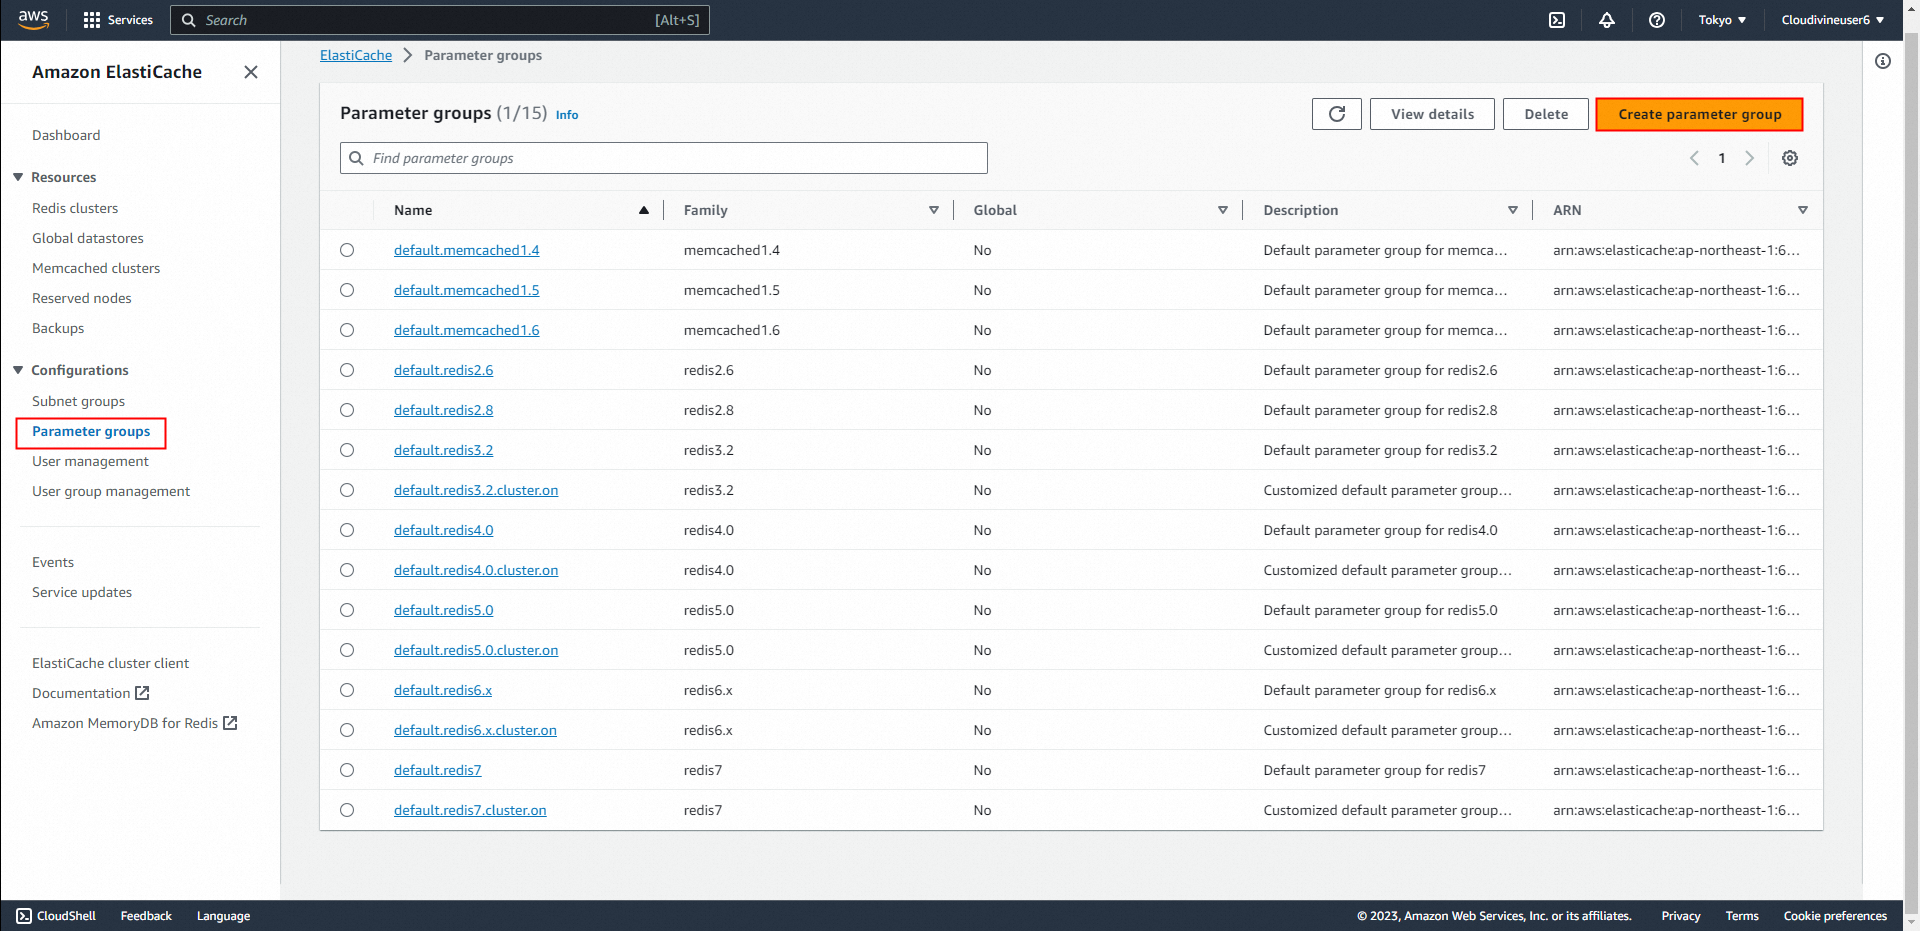Sort by ARN column arrow
This screenshot has width=1920, height=931.
coord(1803,210)
